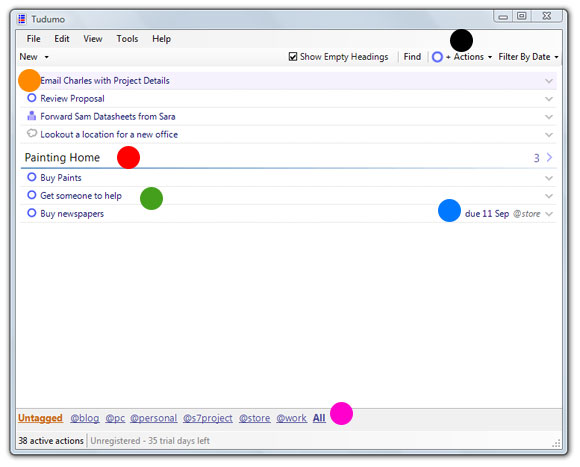
Task: Select the Painting Home heading
Action: pyautogui.click(x=62, y=158)
